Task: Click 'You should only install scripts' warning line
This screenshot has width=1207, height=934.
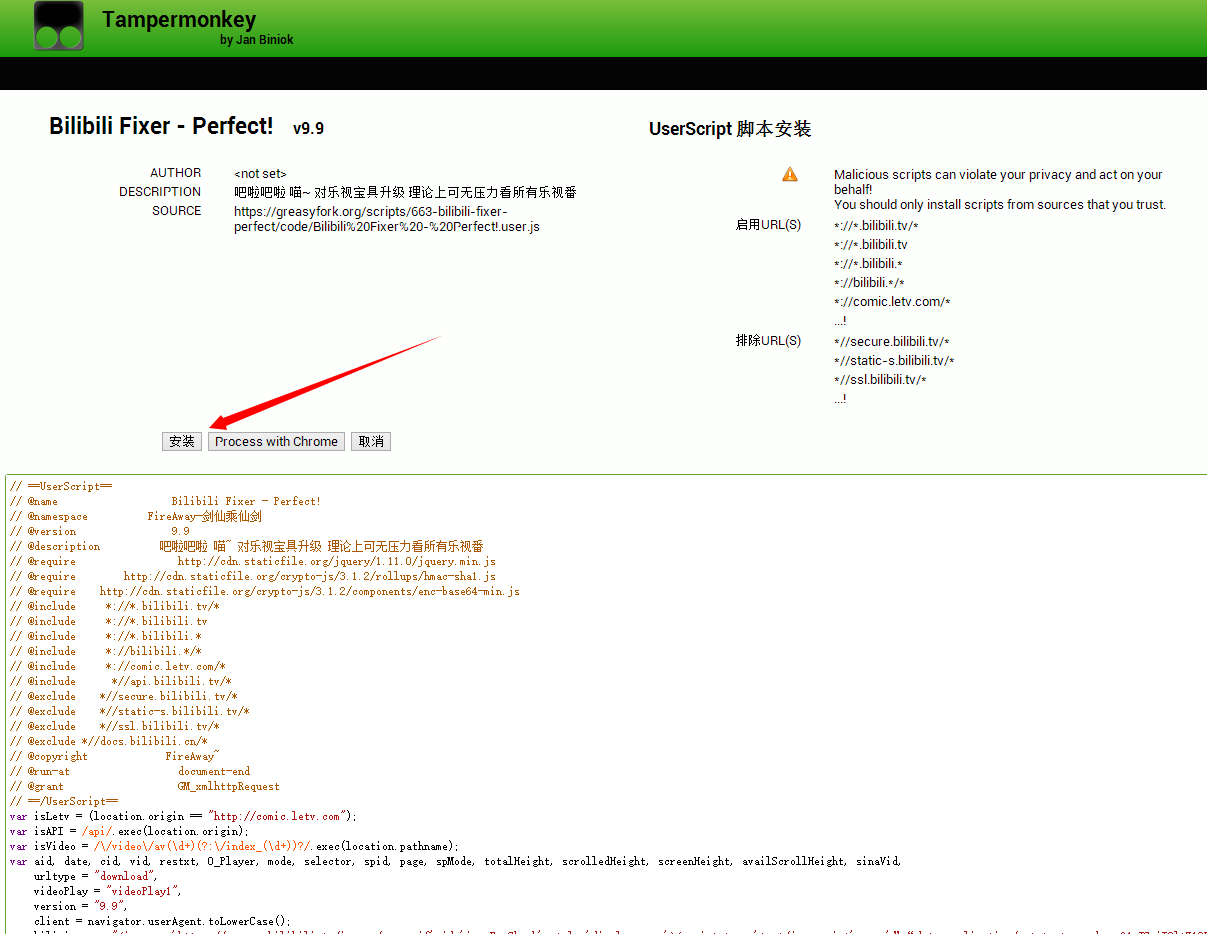Action: (1000, 205)
